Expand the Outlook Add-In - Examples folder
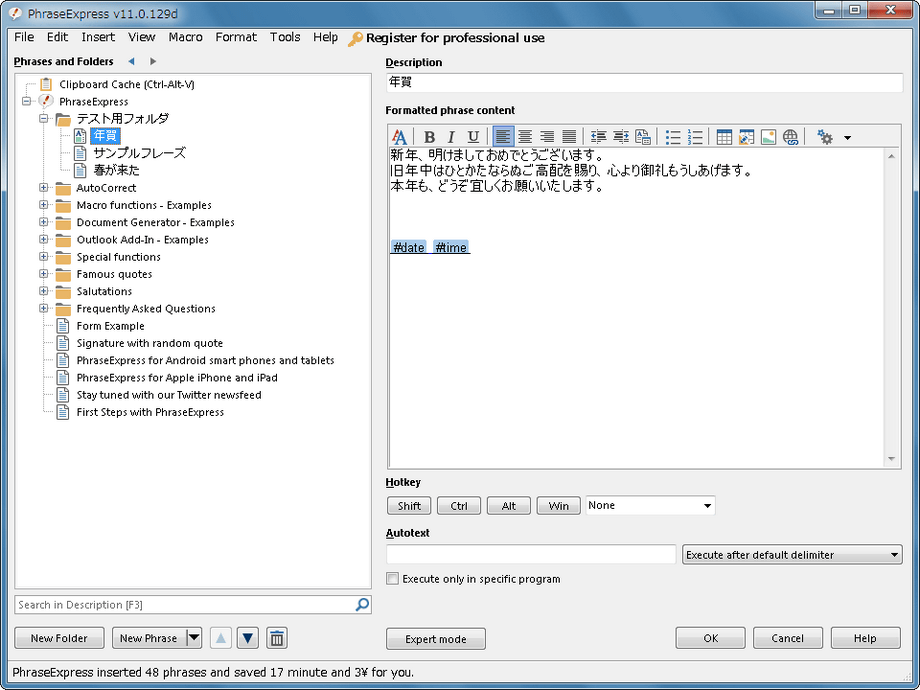 [44, 239]
